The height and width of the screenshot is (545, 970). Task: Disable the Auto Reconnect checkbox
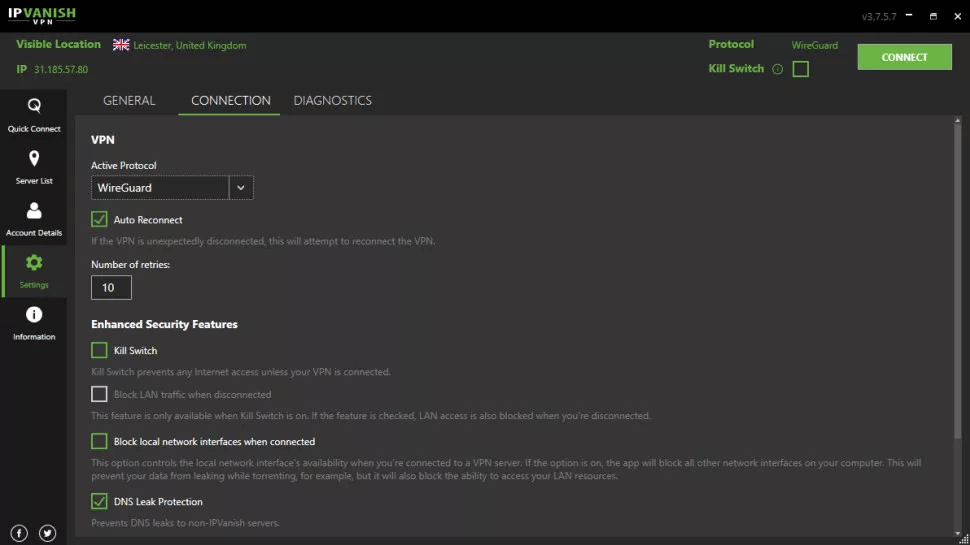click(99, 219)
